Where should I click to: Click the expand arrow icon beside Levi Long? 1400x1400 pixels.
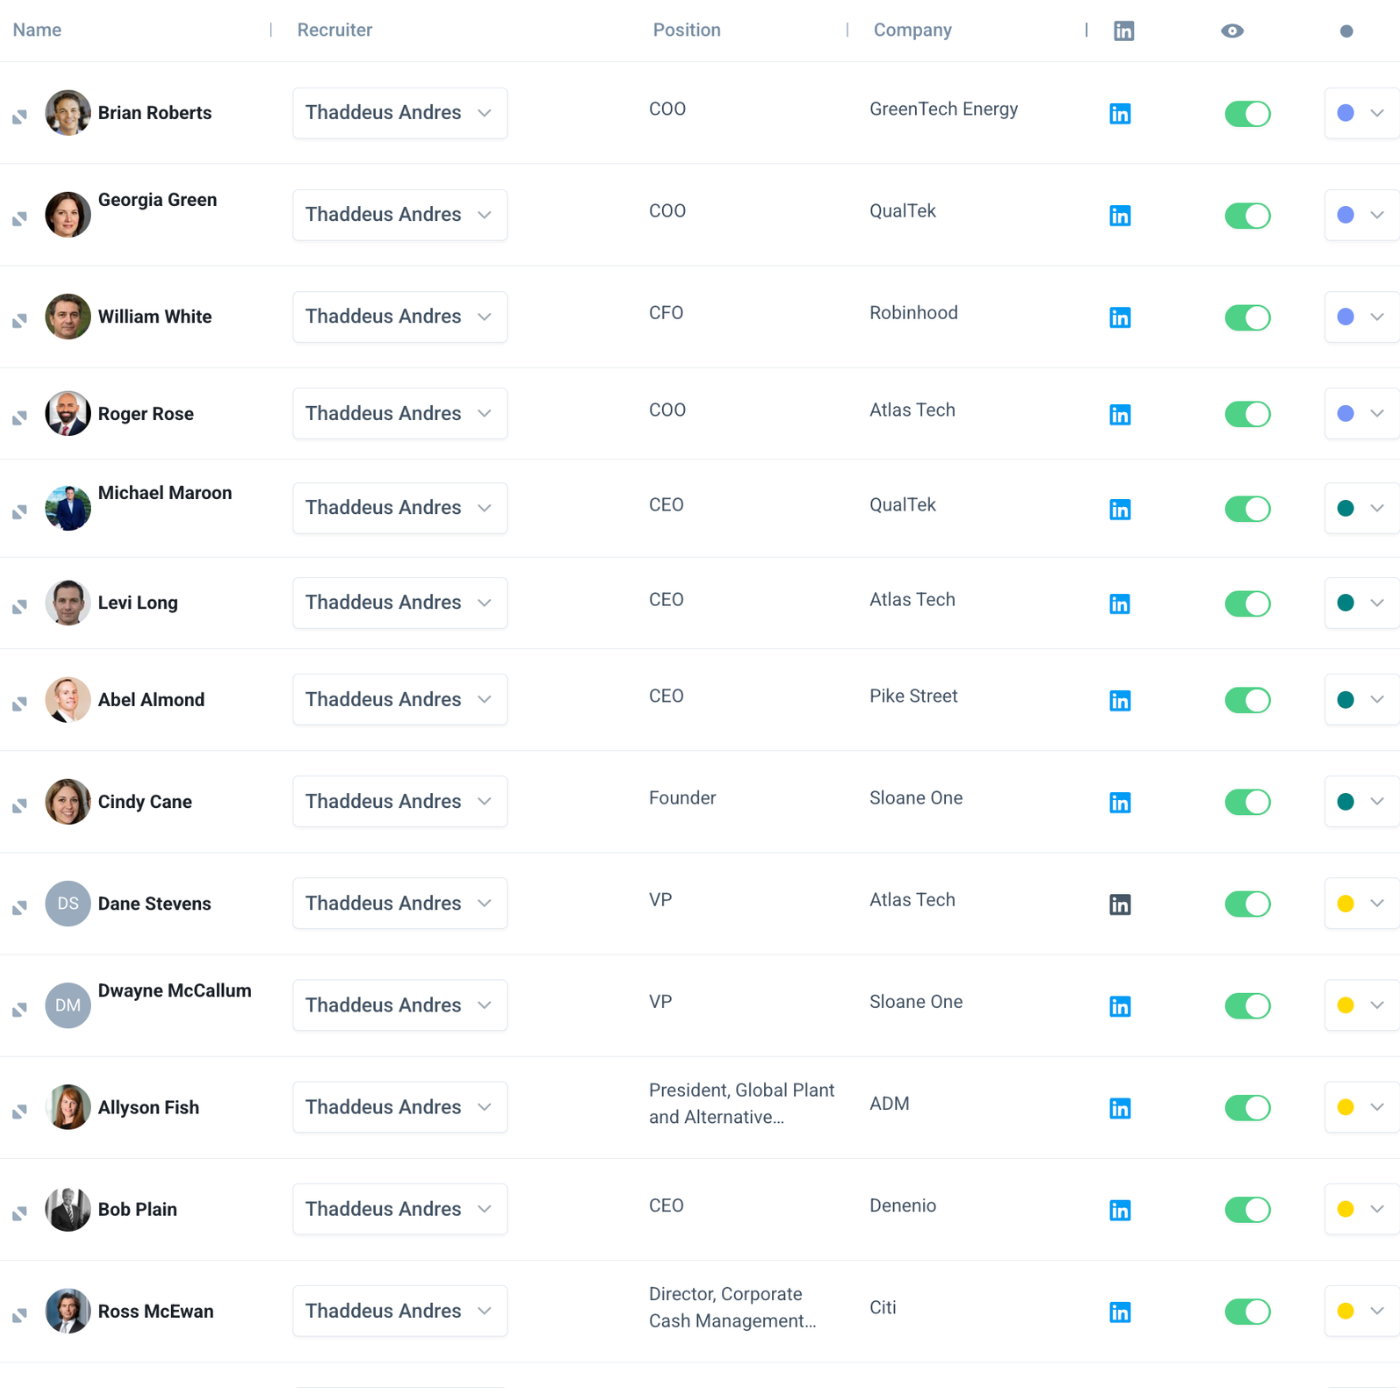(x=19, y=607)
